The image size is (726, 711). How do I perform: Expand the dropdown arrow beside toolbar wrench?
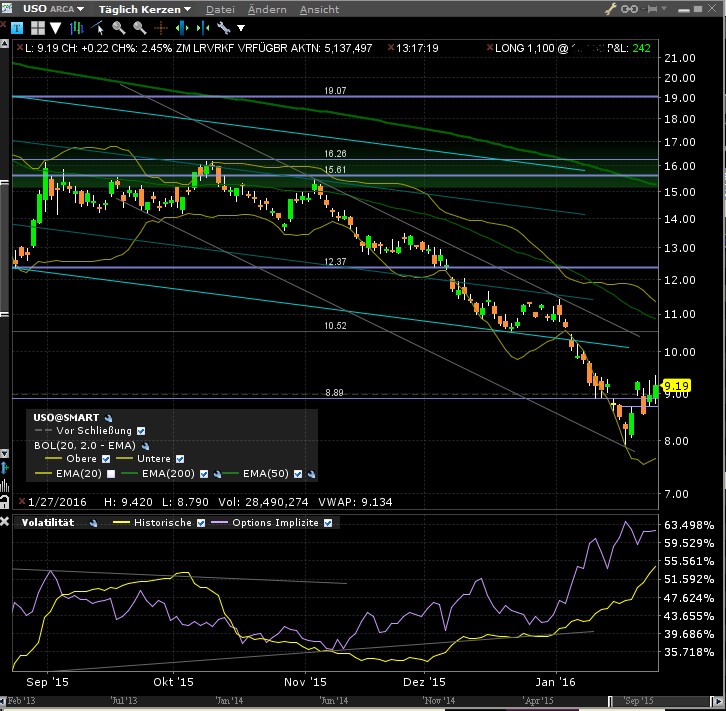pos(241,28)
